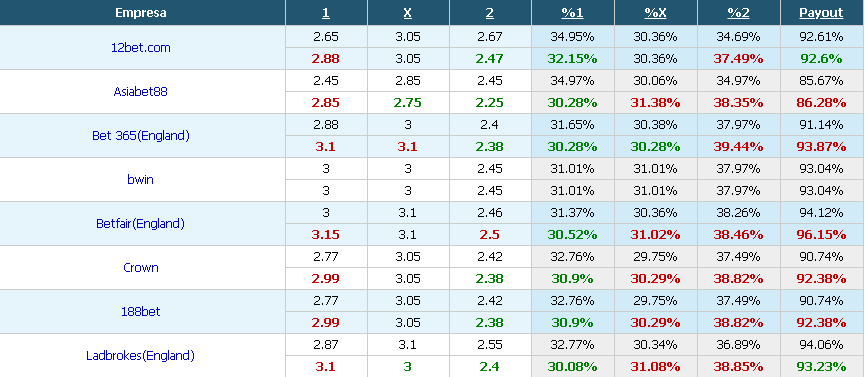865x377 pixels.
Task: Select Ladbrokes' green 93.23% payout cell
Action: [x=821, y=367]
